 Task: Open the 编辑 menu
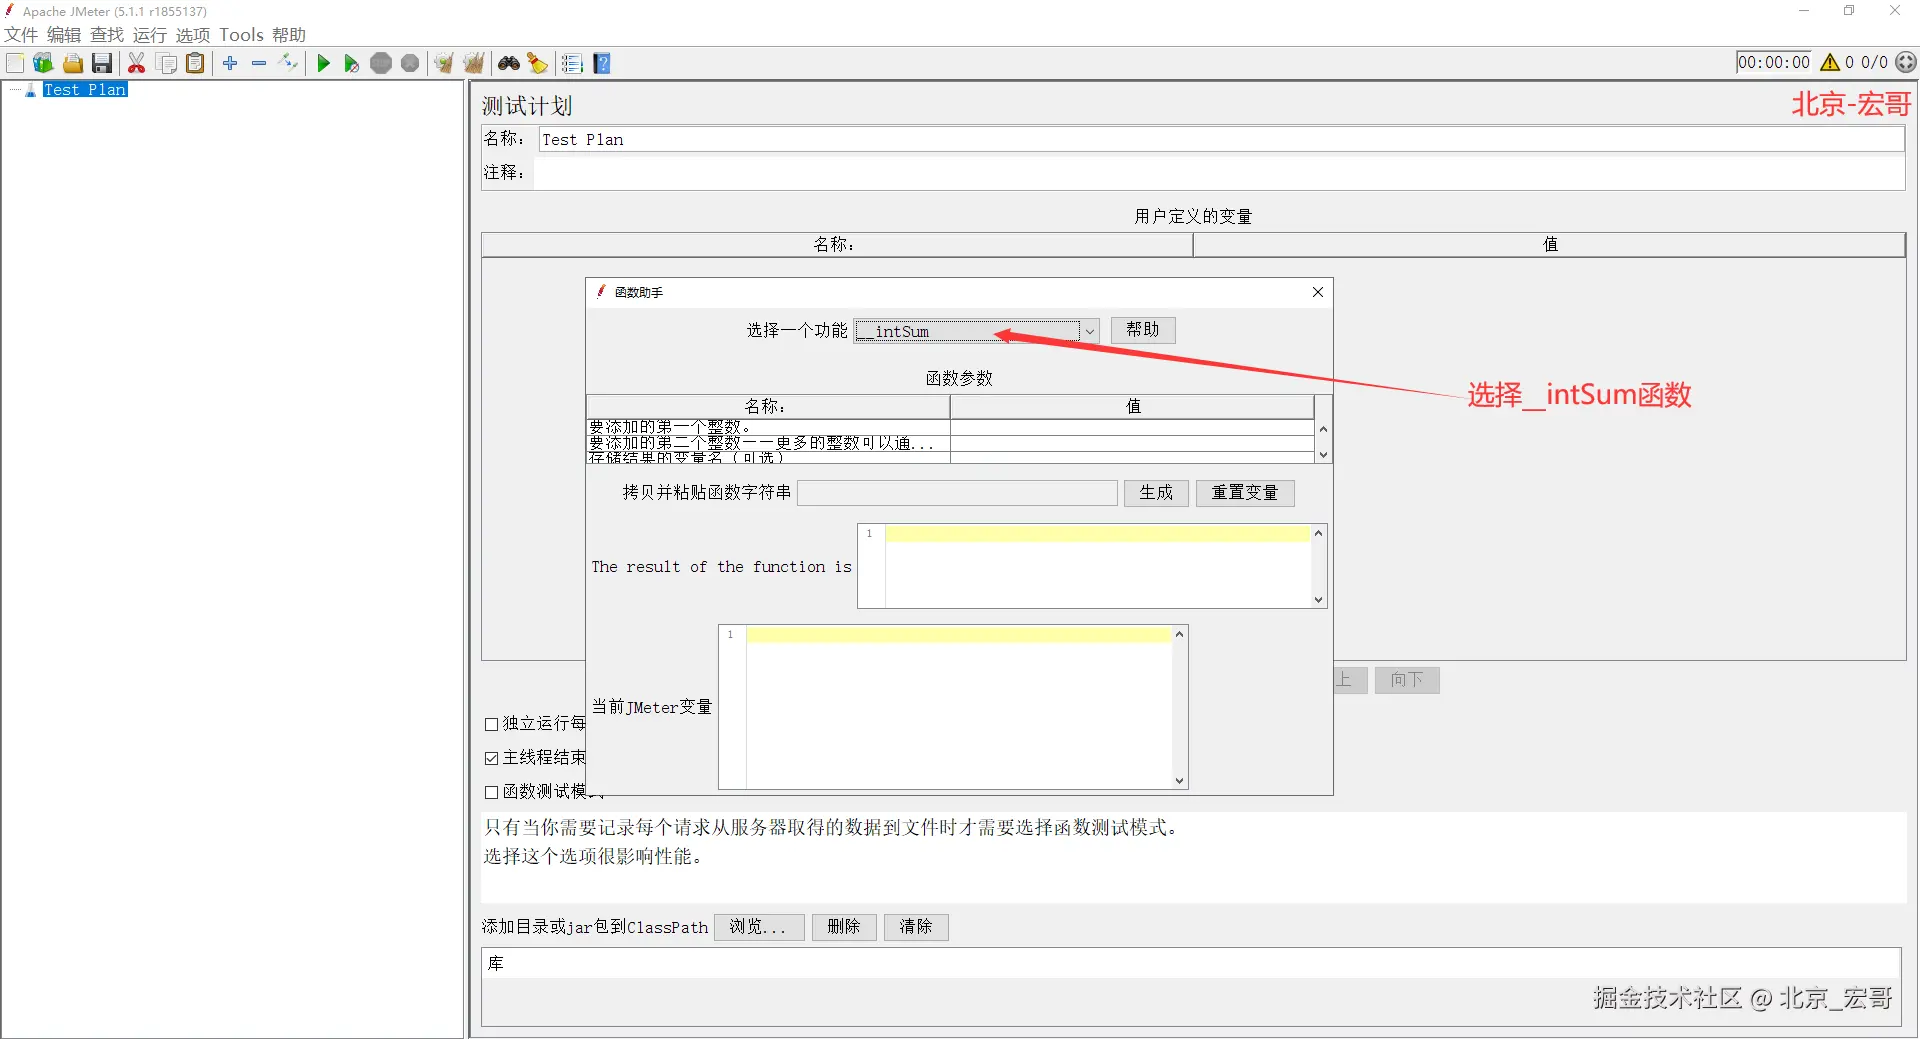click(x=64, y=35)
